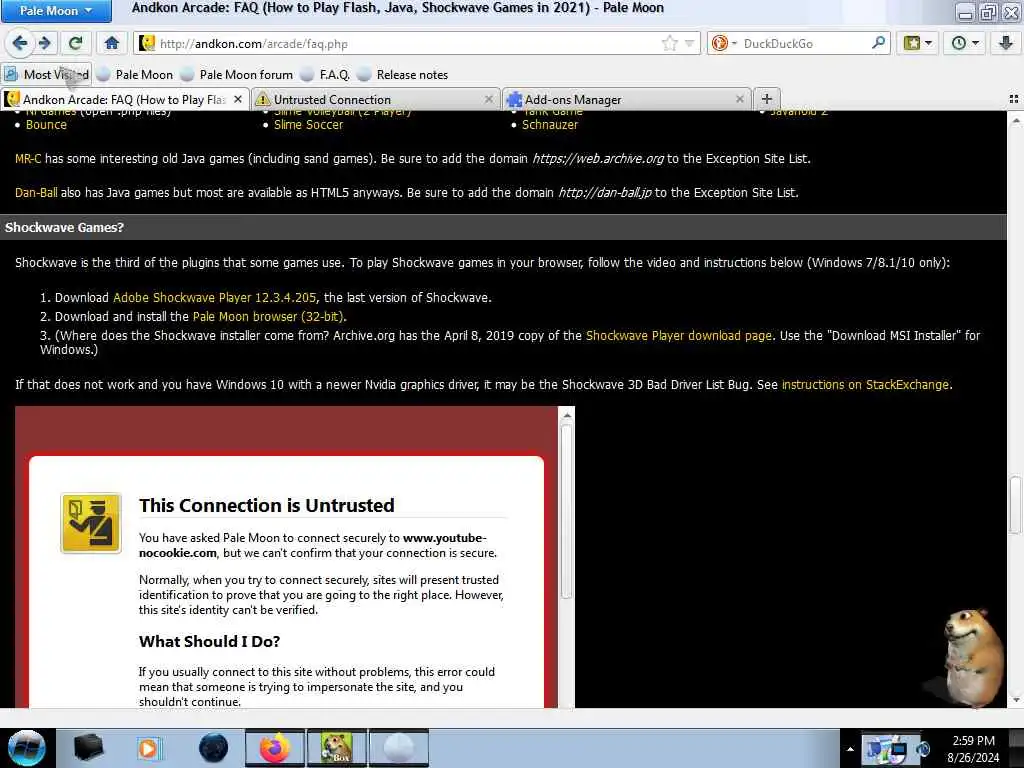Viewport: 1024px width, 768px height.
Task: Open Most Visited bookmarks folder
Action: [47, 74]
